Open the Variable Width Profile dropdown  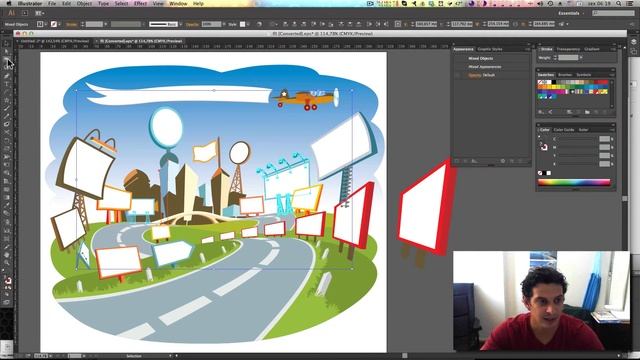tap(143, 24)
